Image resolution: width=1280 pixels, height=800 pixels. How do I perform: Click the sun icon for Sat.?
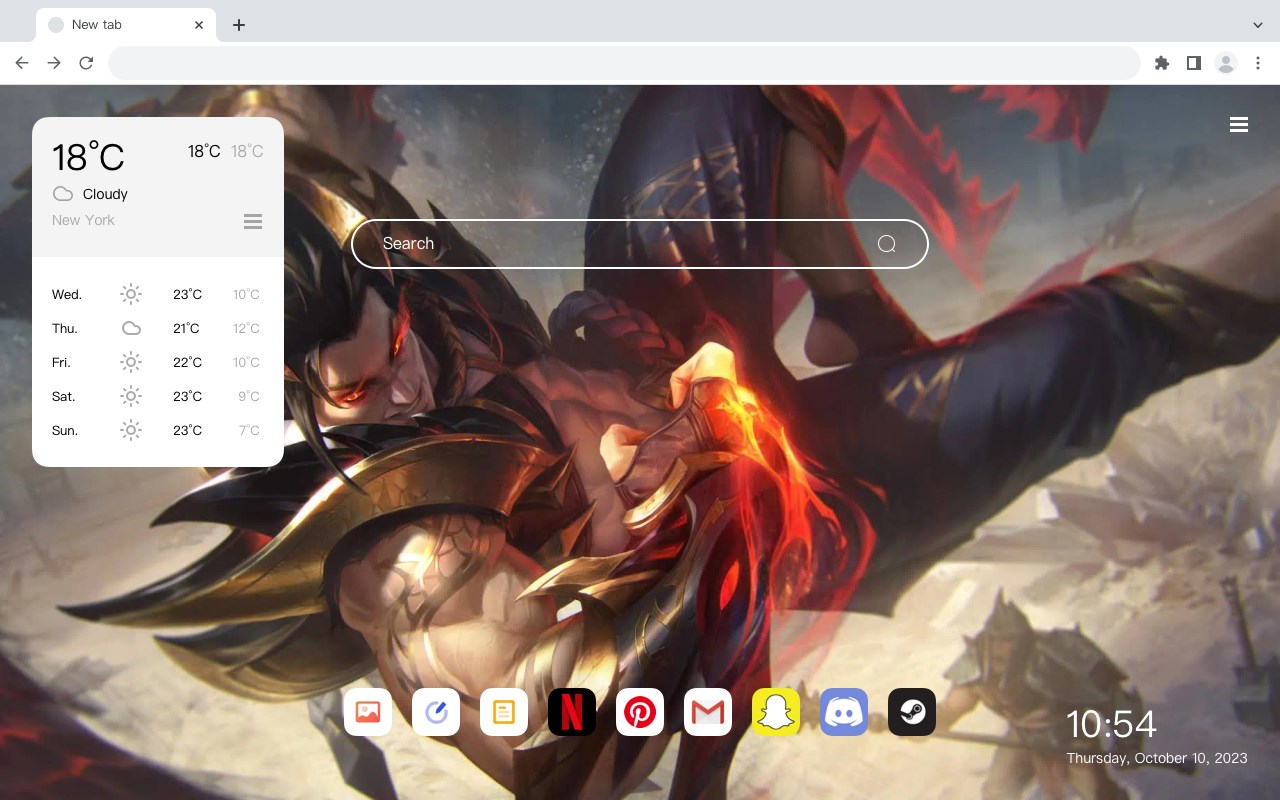131,396
